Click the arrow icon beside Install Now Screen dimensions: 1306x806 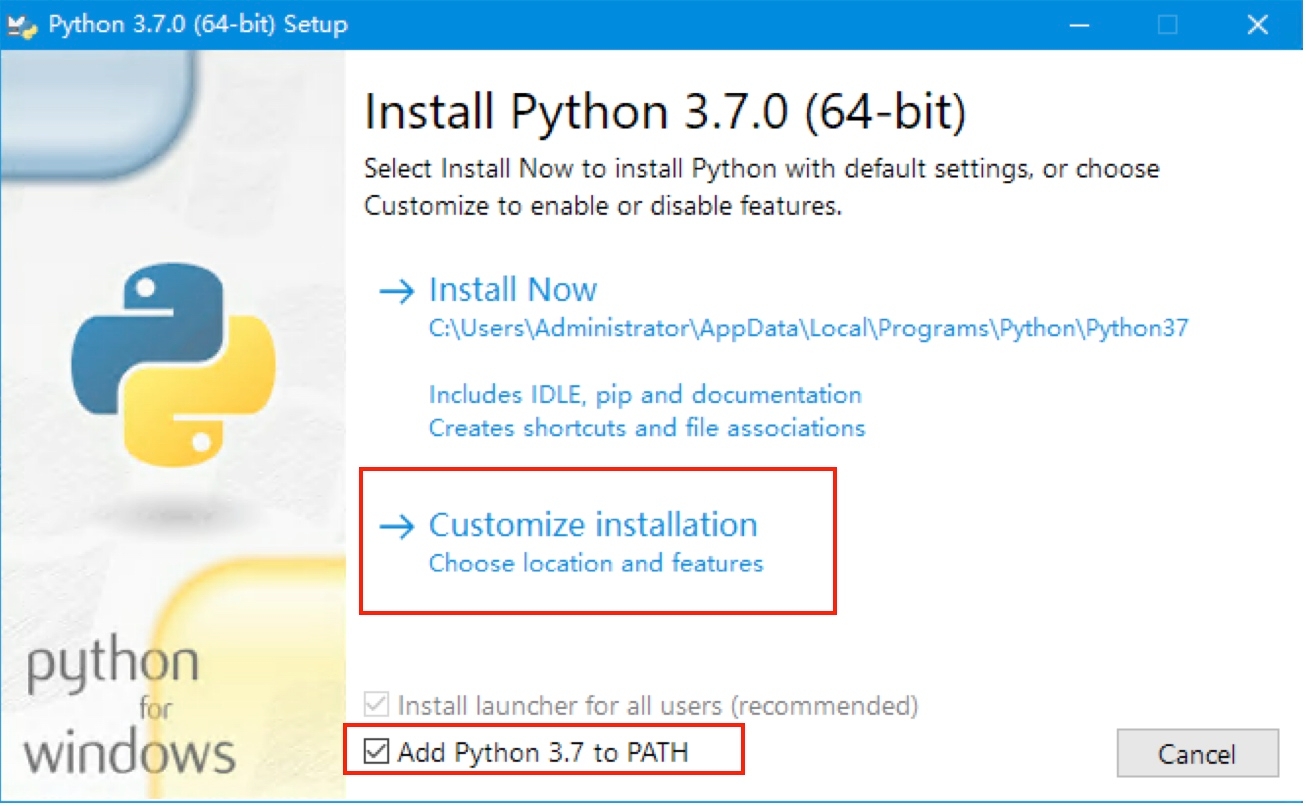397,292
